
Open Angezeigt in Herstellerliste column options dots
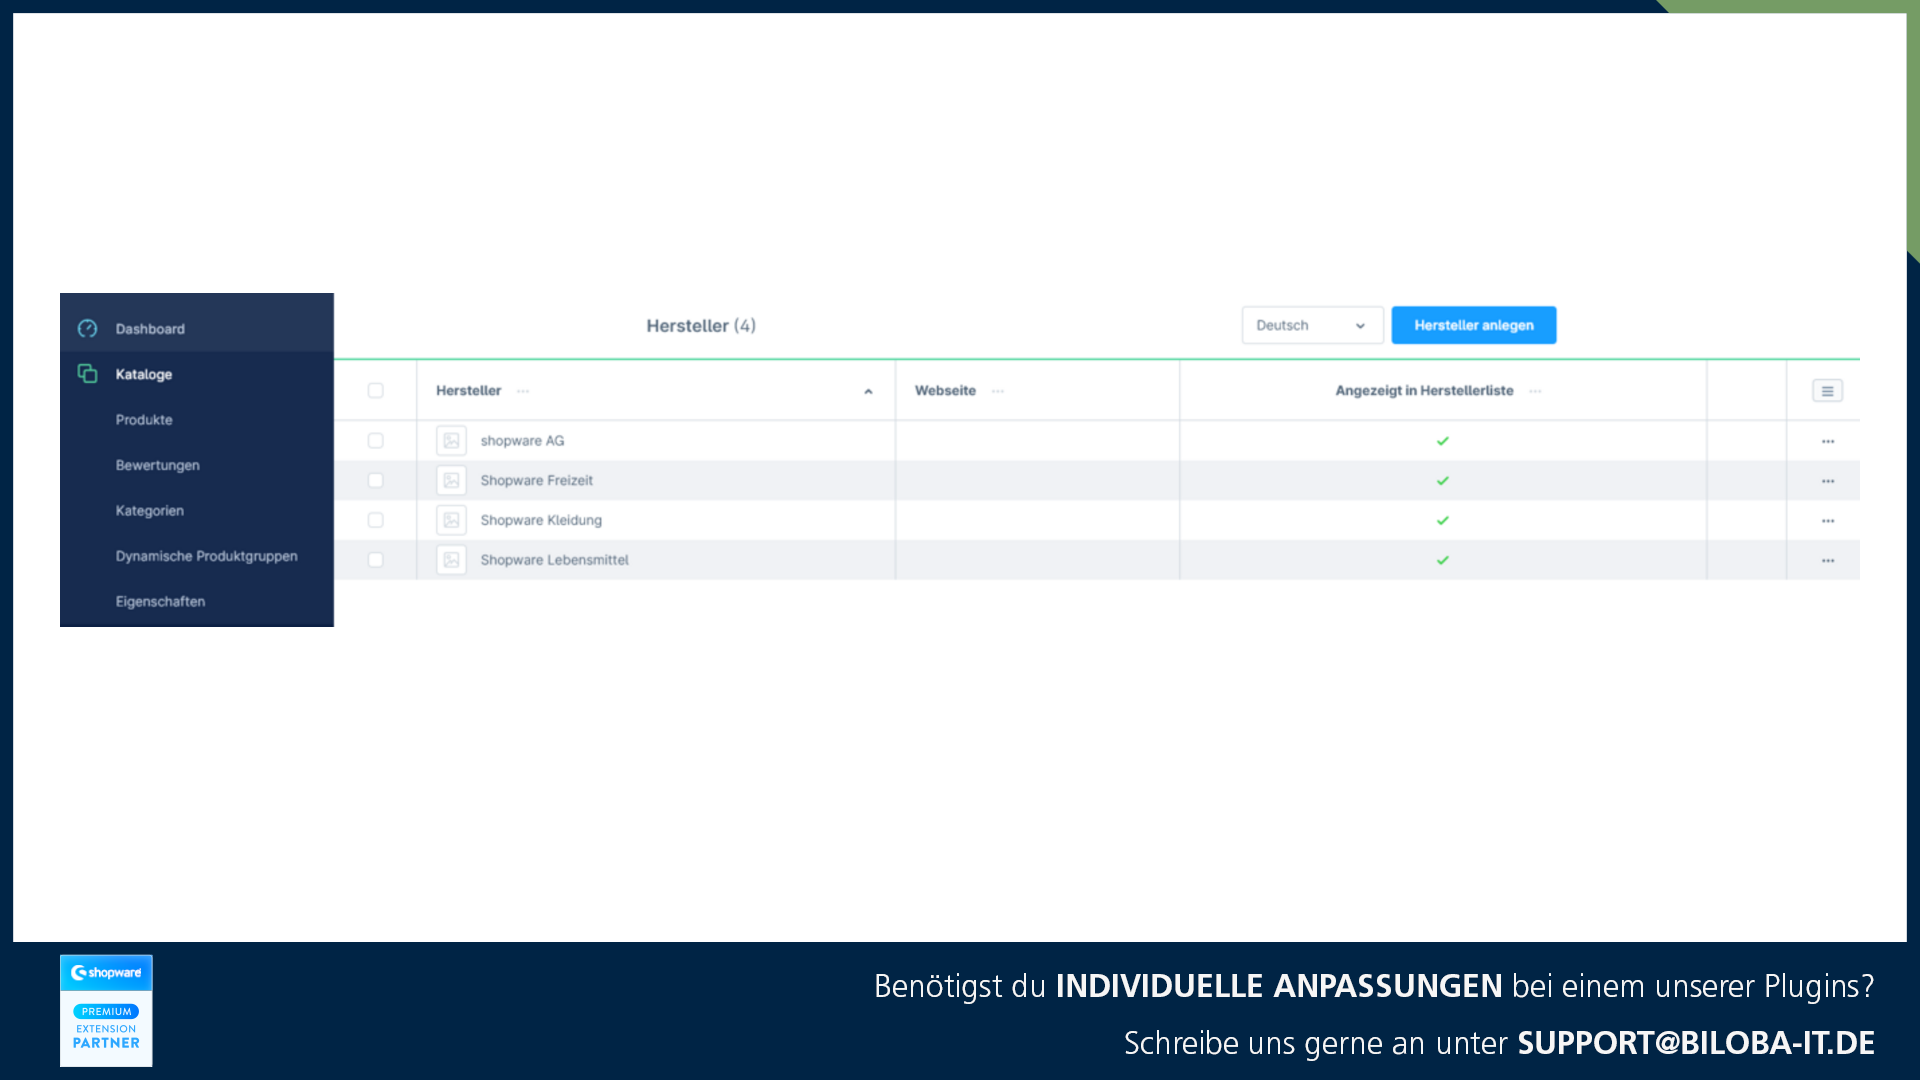click(1535, 391)
